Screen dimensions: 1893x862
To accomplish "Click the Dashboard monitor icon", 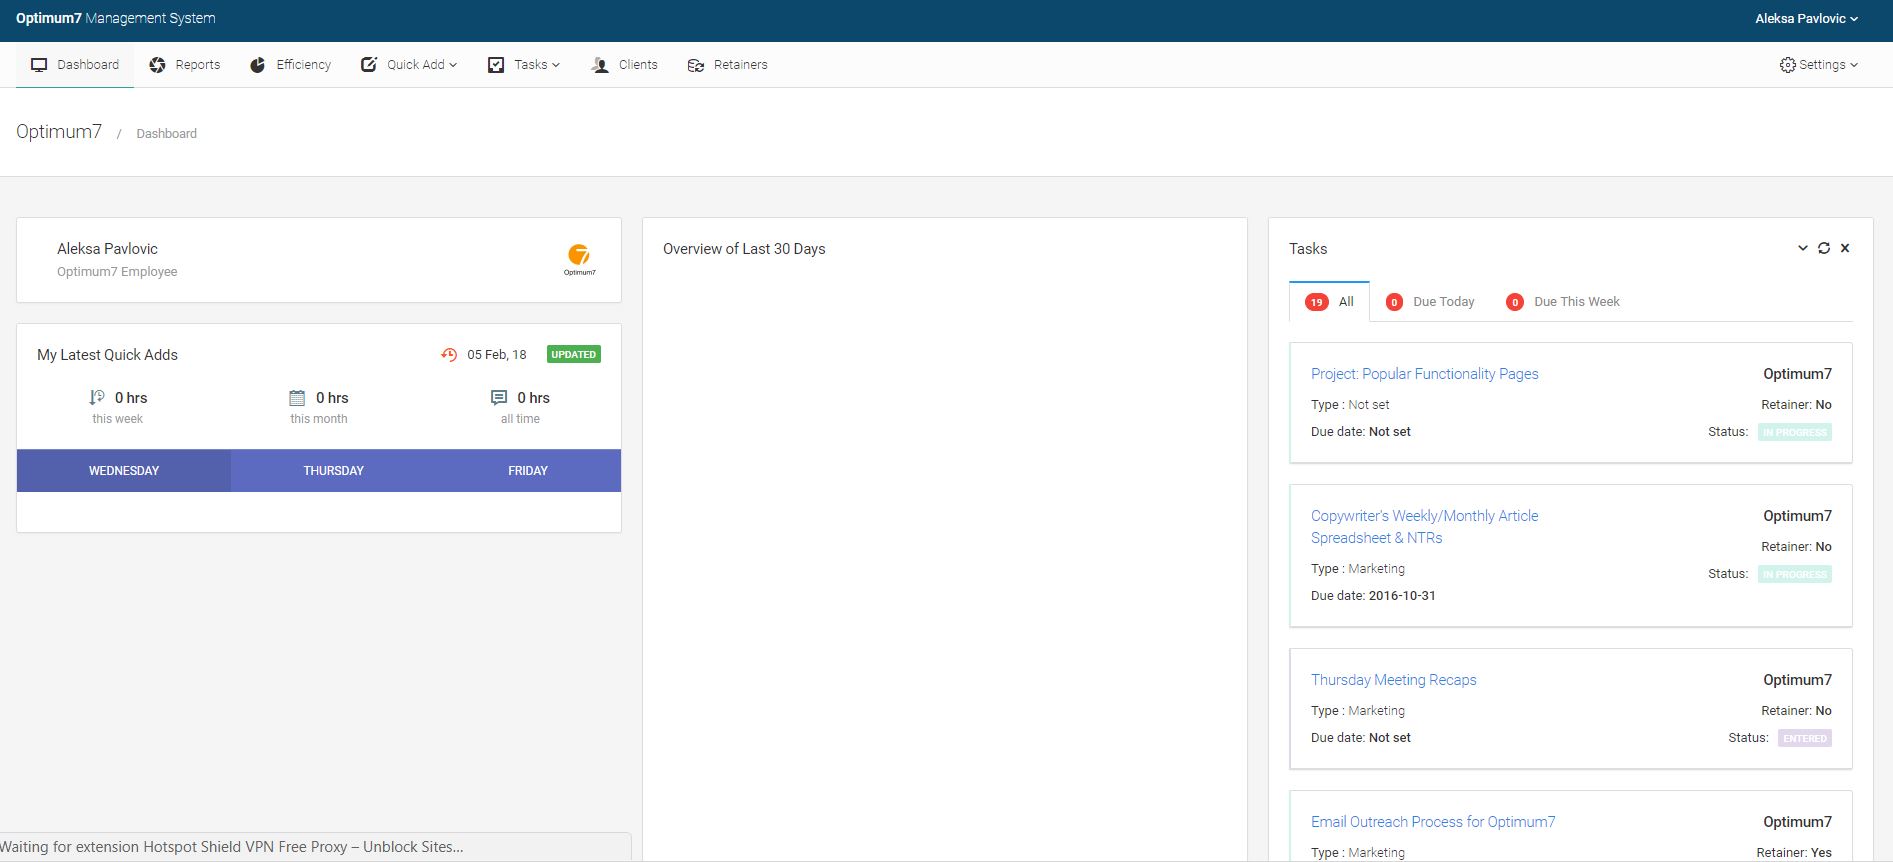I will [x=39, y=65].
